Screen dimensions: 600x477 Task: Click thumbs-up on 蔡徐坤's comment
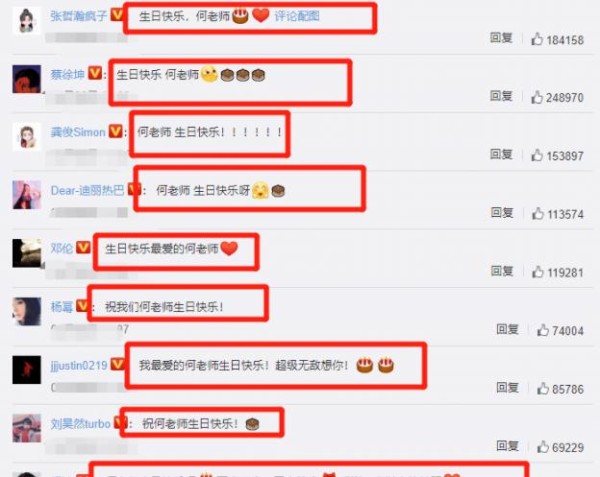tap(537, 97)
